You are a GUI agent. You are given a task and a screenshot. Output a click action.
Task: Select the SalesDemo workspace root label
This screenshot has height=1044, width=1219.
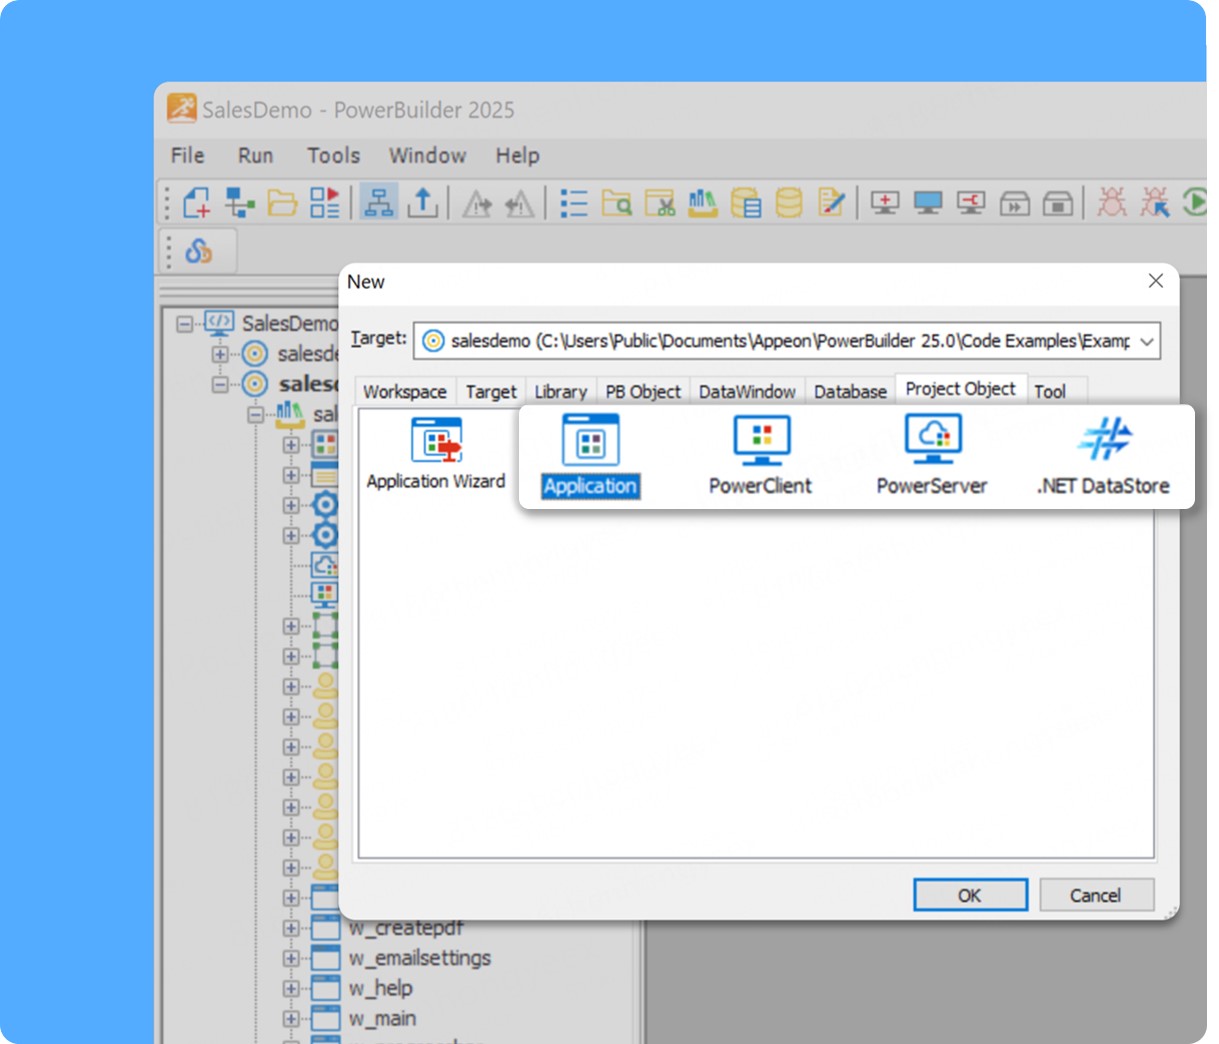[290, 323]
